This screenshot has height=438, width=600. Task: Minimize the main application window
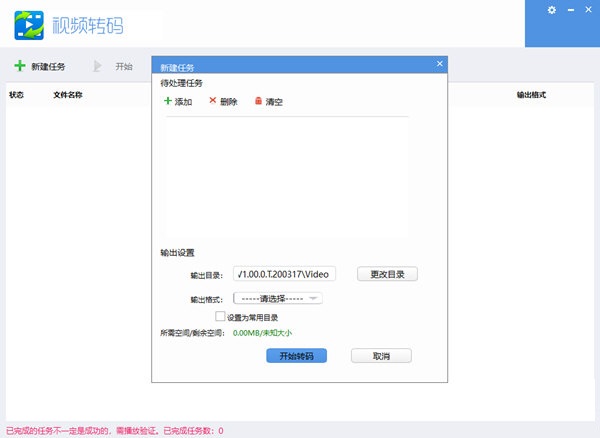[x=568, y=10]
